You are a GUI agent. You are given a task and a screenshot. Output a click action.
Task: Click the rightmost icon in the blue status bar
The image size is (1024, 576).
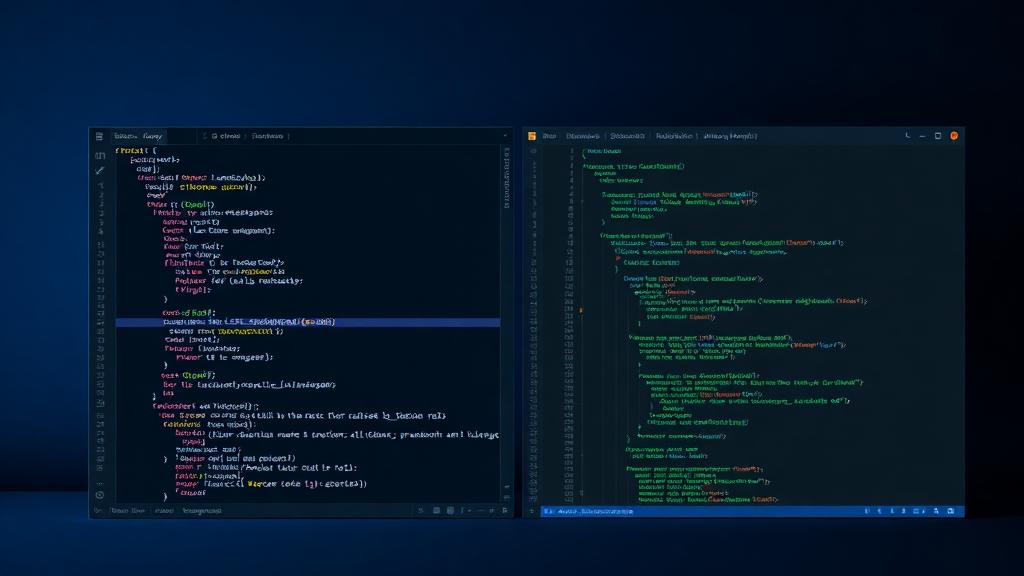click(x=951, y=511)
